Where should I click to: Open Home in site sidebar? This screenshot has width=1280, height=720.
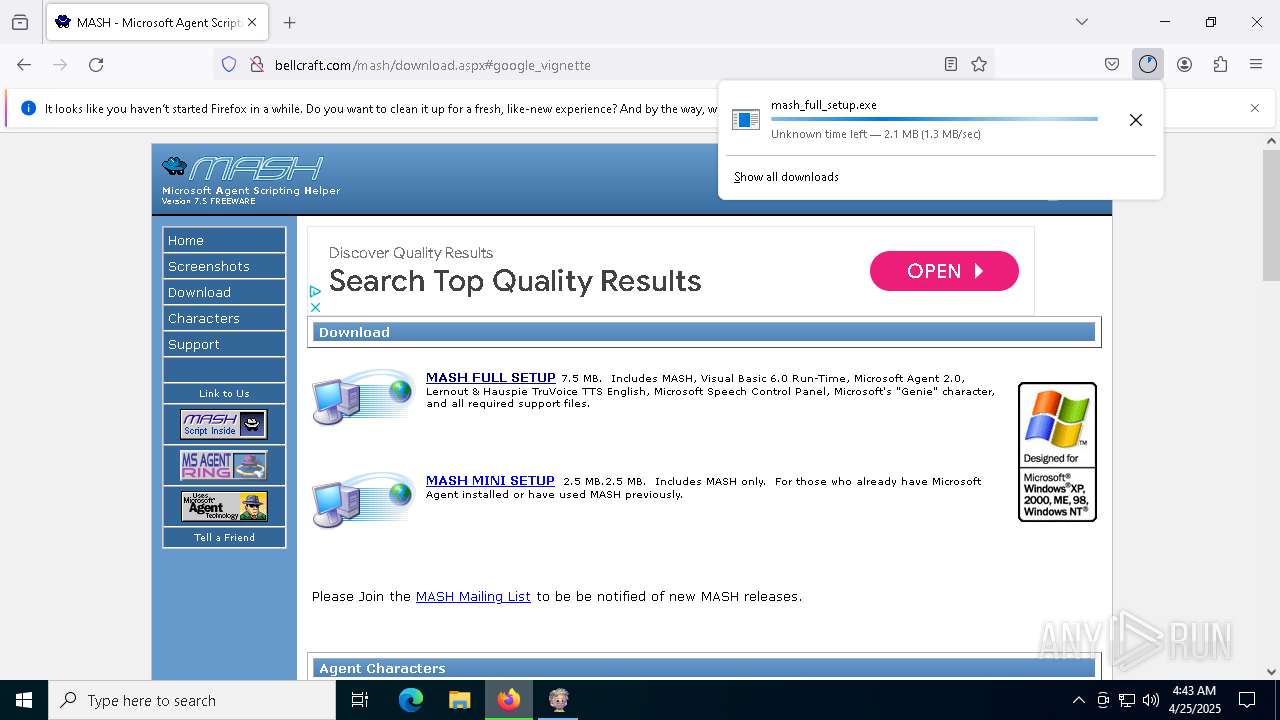[x=224, y=240]
